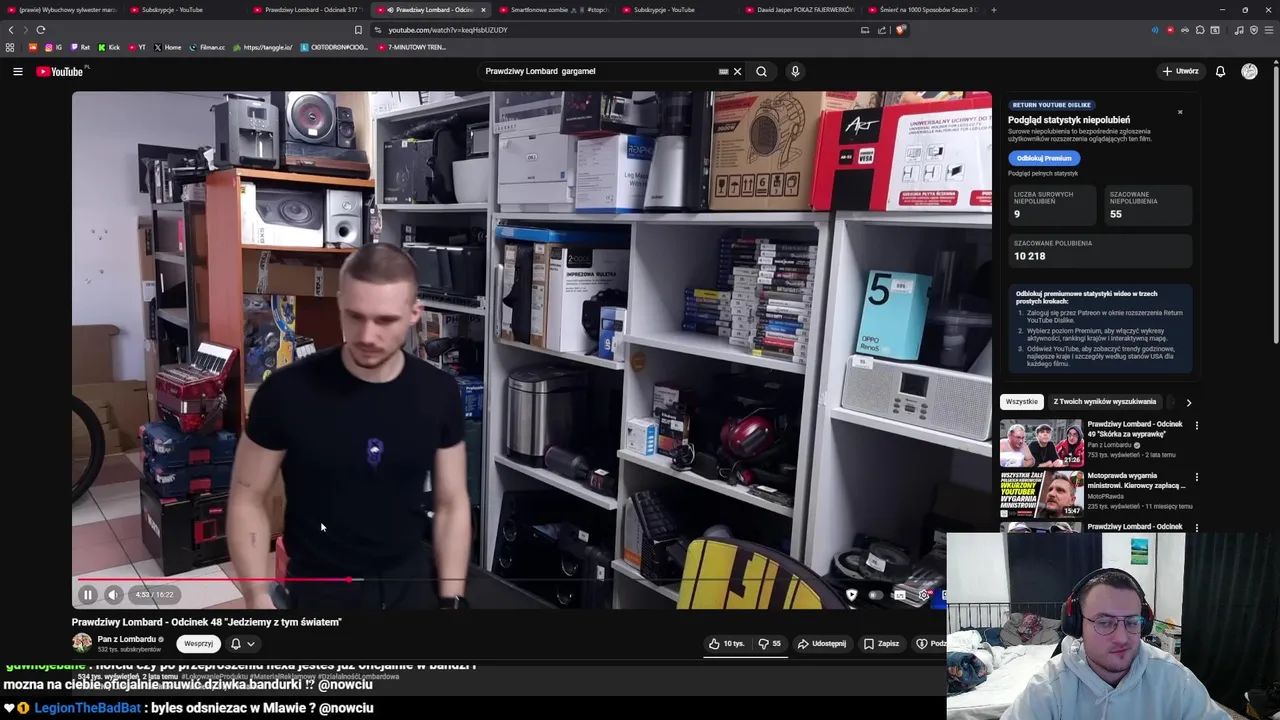Click the video title text
The image size is (1280, 720).
pos(206,622)
